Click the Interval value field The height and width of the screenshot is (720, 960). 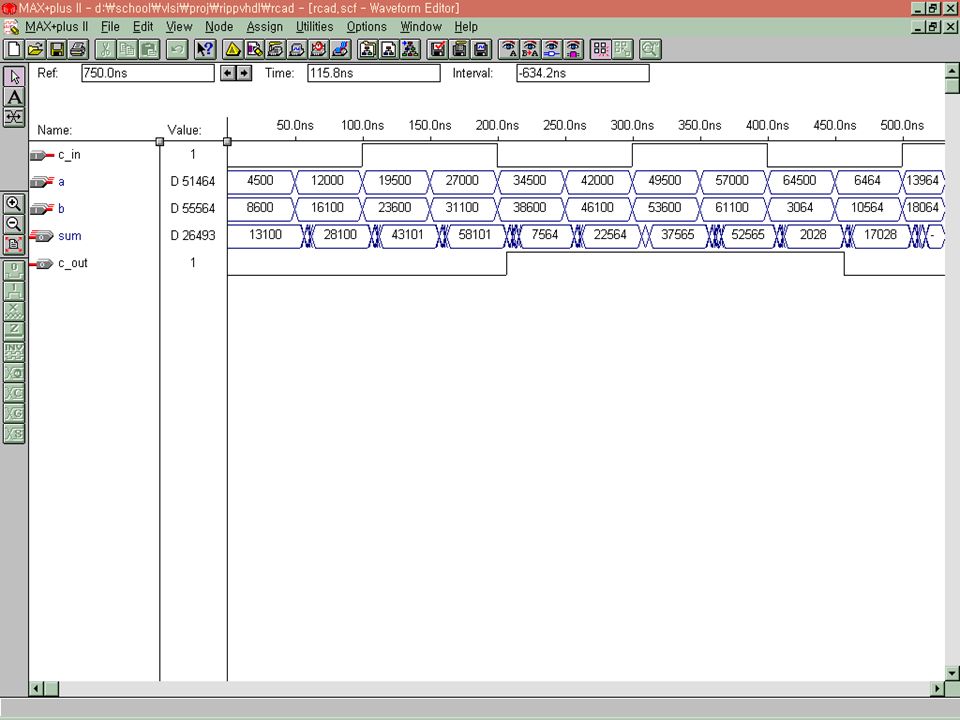coord(582,73)
